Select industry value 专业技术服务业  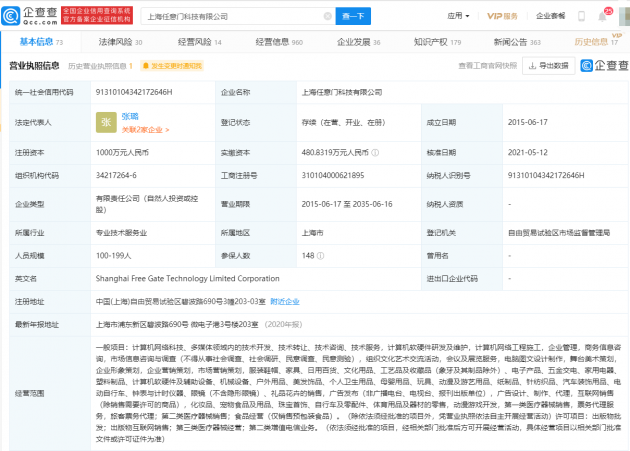point(121,233)
